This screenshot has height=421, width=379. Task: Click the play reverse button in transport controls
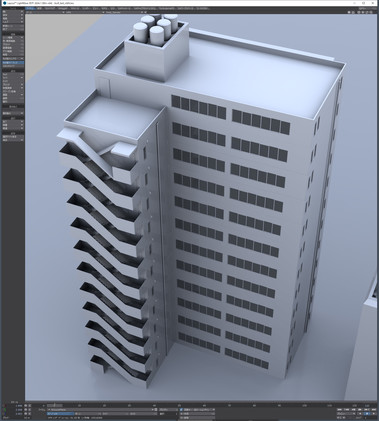coord(360,414)
